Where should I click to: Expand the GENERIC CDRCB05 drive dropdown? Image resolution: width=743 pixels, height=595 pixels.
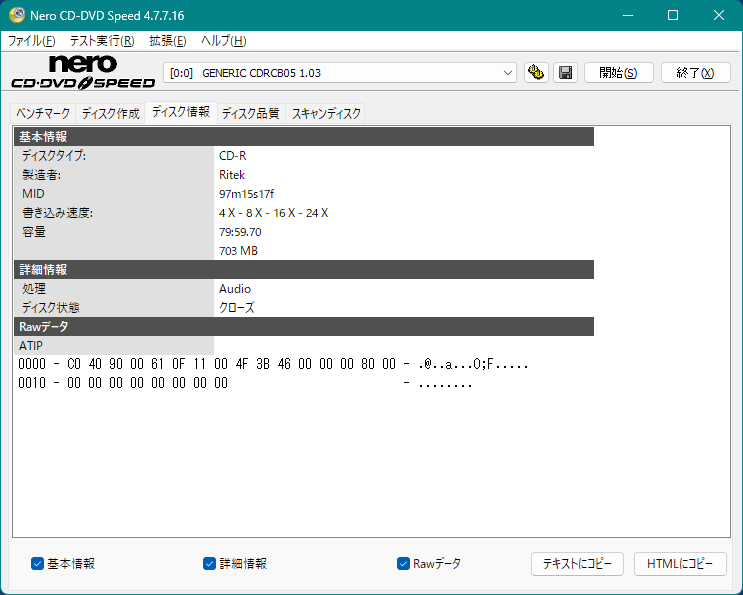coord(508,73)
